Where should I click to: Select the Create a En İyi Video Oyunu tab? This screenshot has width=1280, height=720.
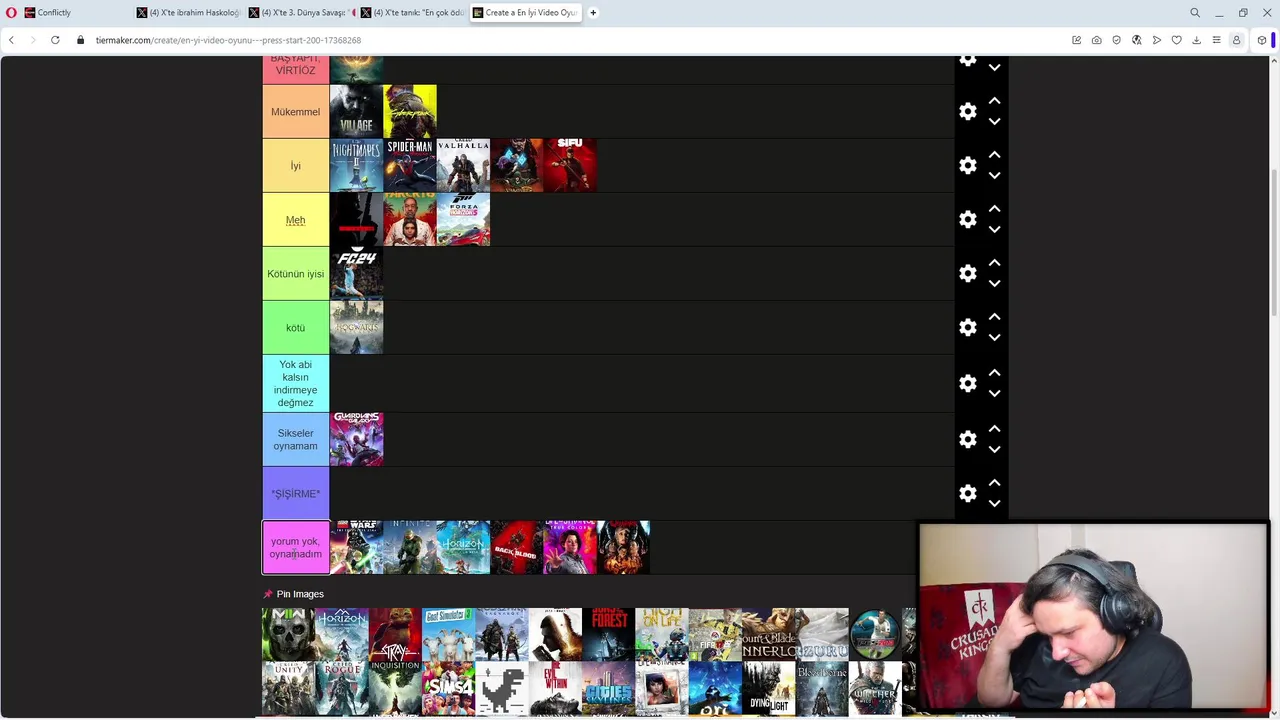tap(525, 13)
